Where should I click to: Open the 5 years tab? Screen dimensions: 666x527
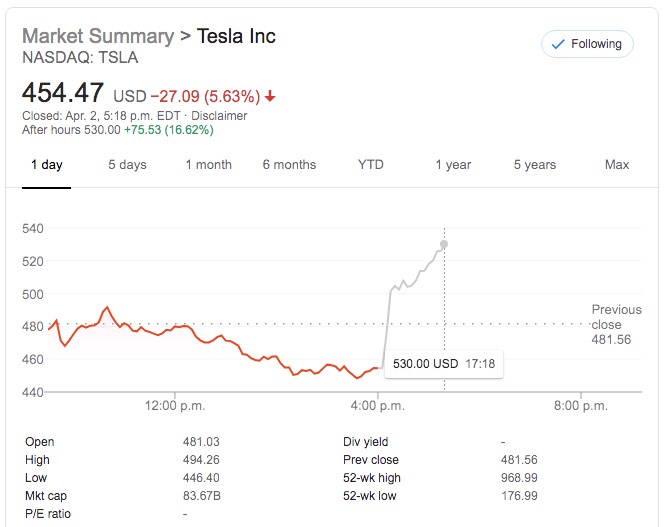coord(535,165)
